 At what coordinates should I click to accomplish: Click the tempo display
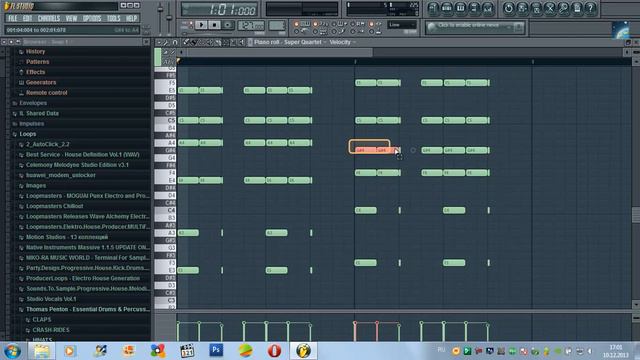click(251, 25)
